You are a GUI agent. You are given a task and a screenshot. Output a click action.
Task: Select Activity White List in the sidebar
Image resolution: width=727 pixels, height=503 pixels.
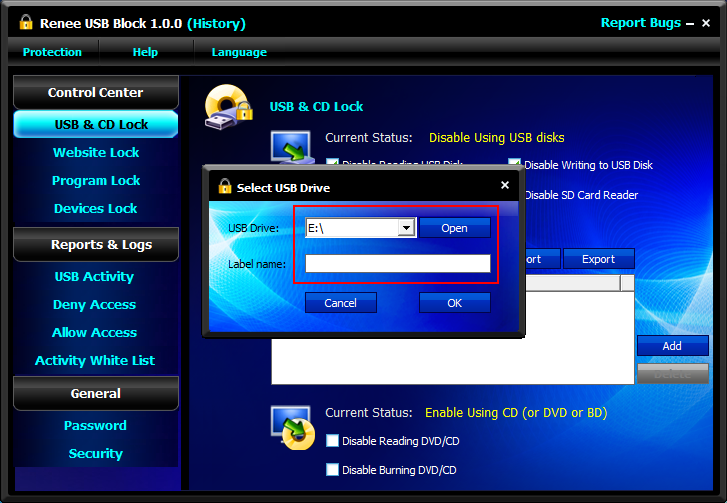pyautogui.click(x=95, y=361)
